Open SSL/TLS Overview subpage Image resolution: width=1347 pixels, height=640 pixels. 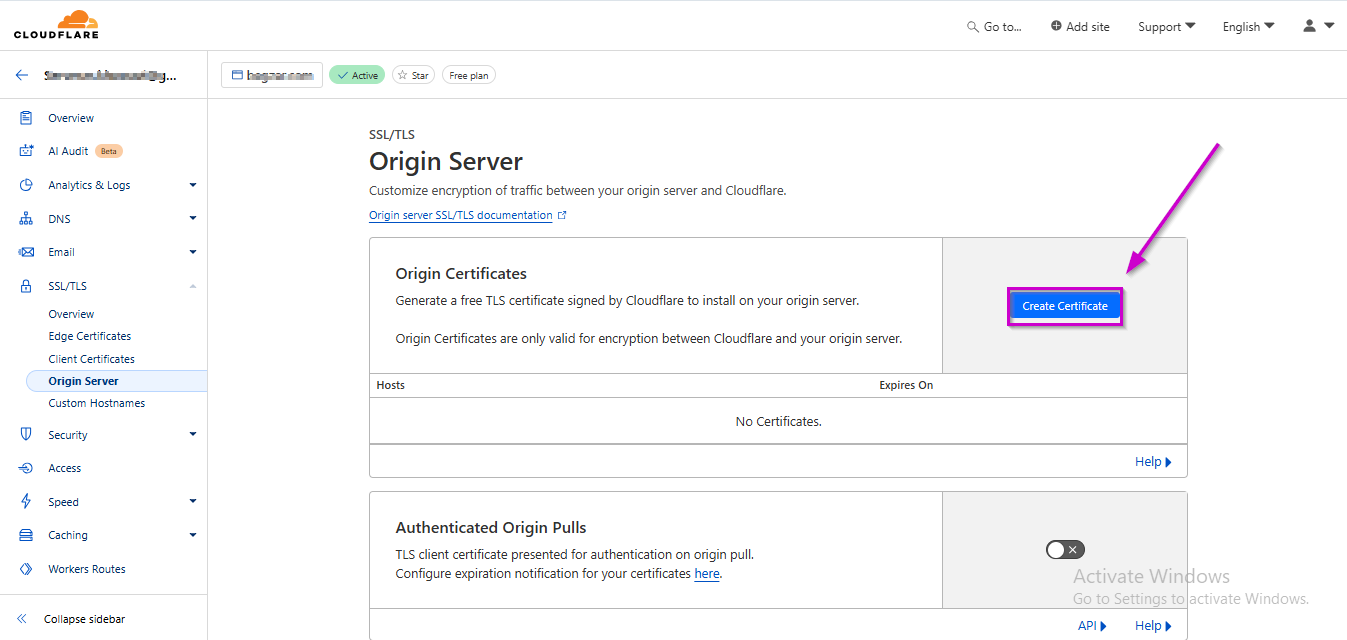coord(71,314)
